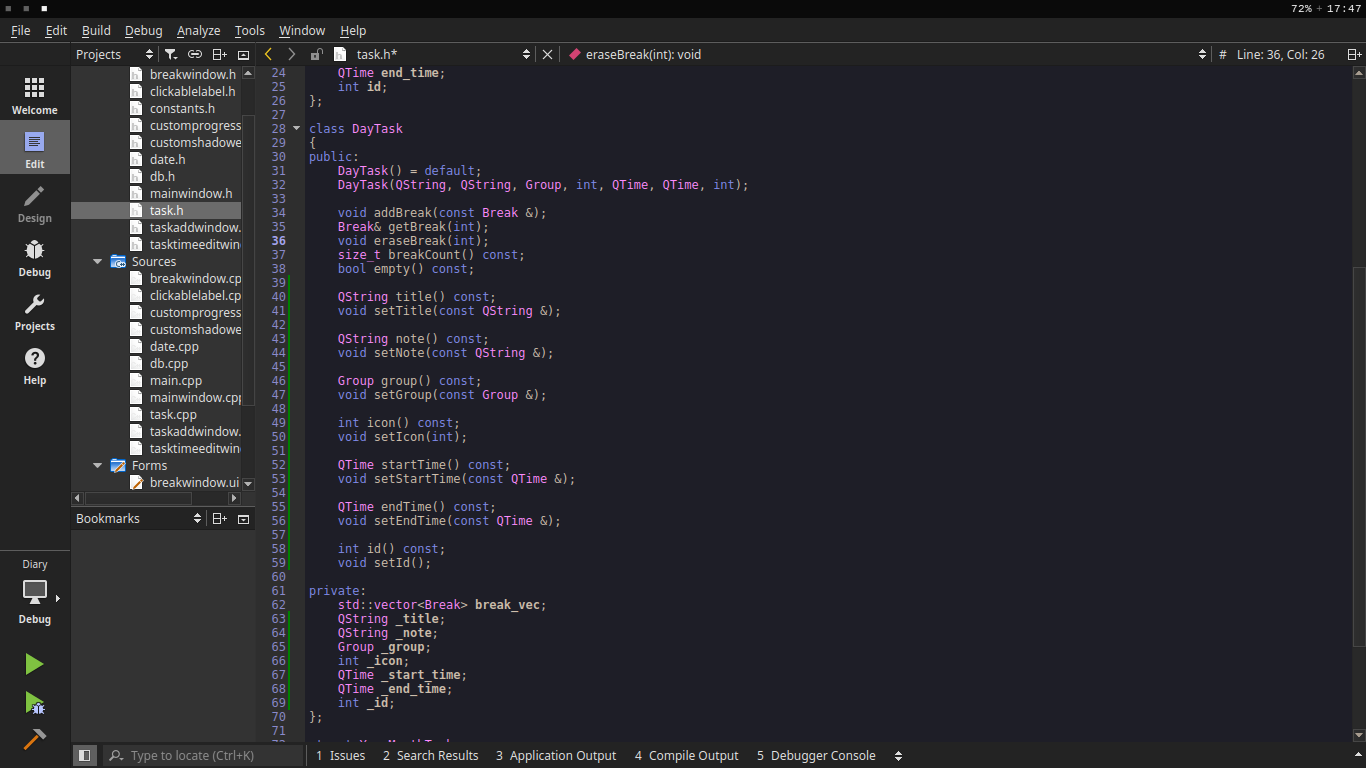Switch to Design mode in sidebar

click(34, 204)
